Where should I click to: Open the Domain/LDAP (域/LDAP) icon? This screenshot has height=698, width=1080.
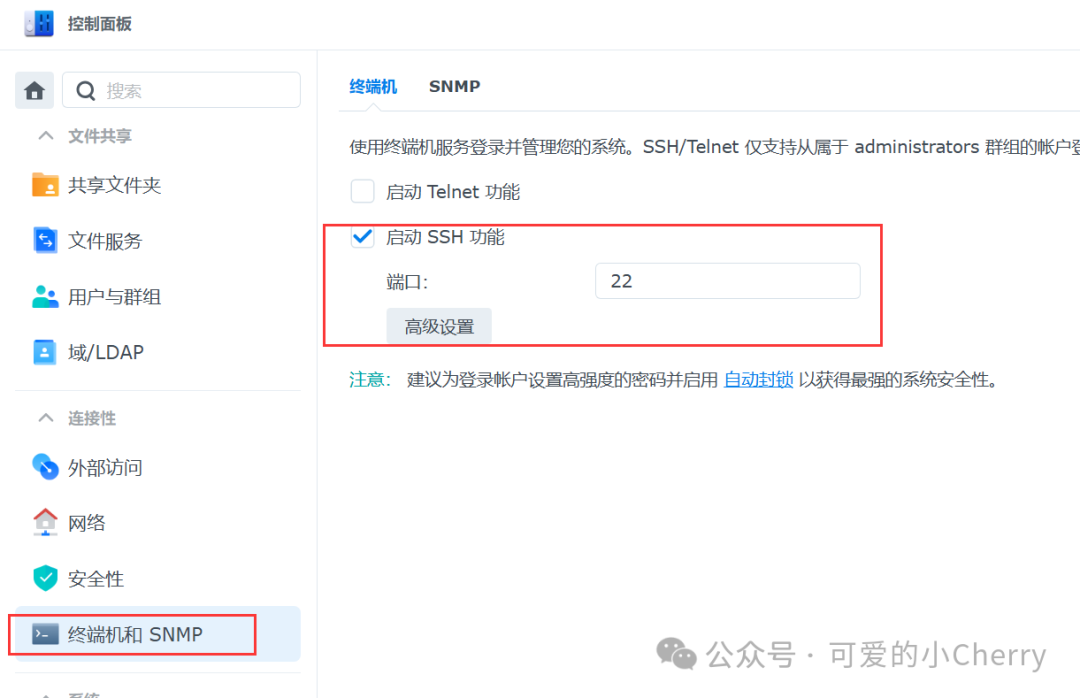(x=45, y=352)
